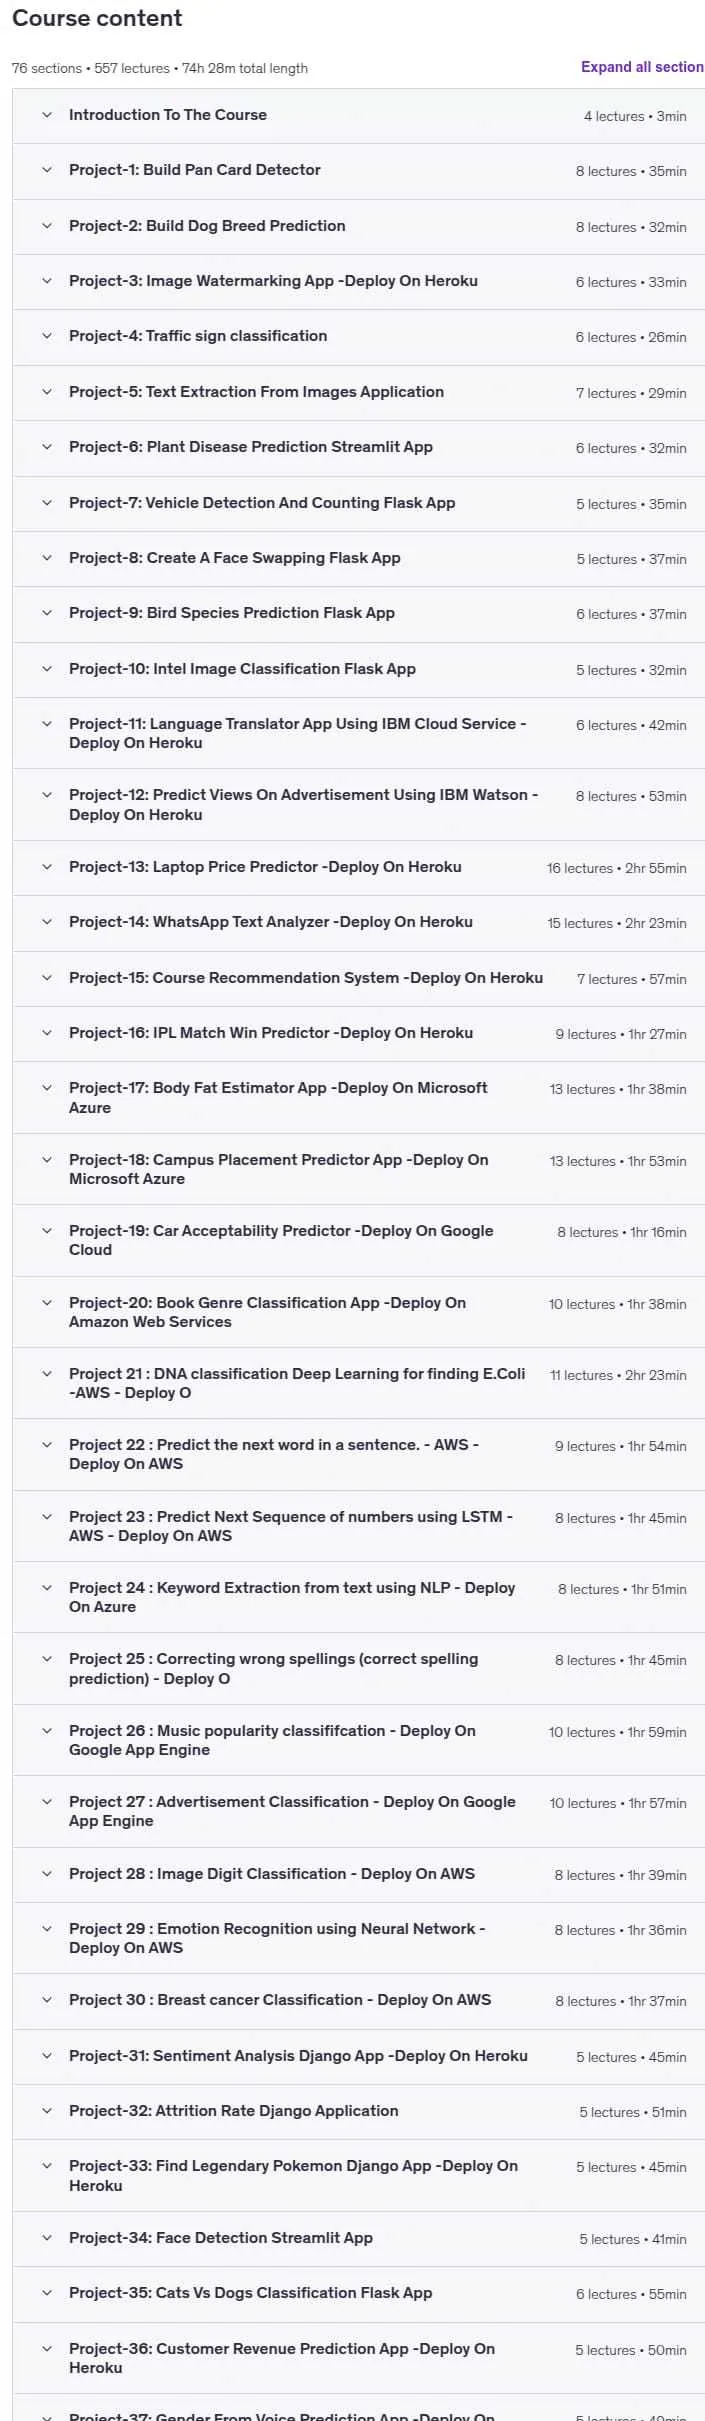
Task: Expand Project-4: Traffic sign classification
Action: point(358,337)
